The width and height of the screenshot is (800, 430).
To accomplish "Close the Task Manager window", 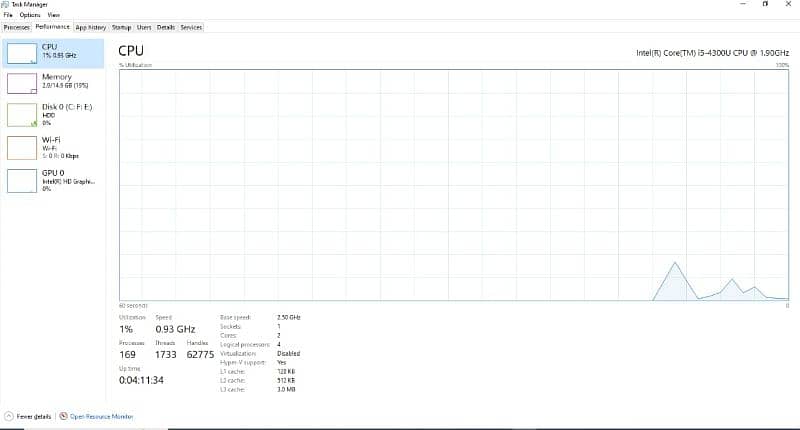I will pyautogui.click(x=788, y=4).
